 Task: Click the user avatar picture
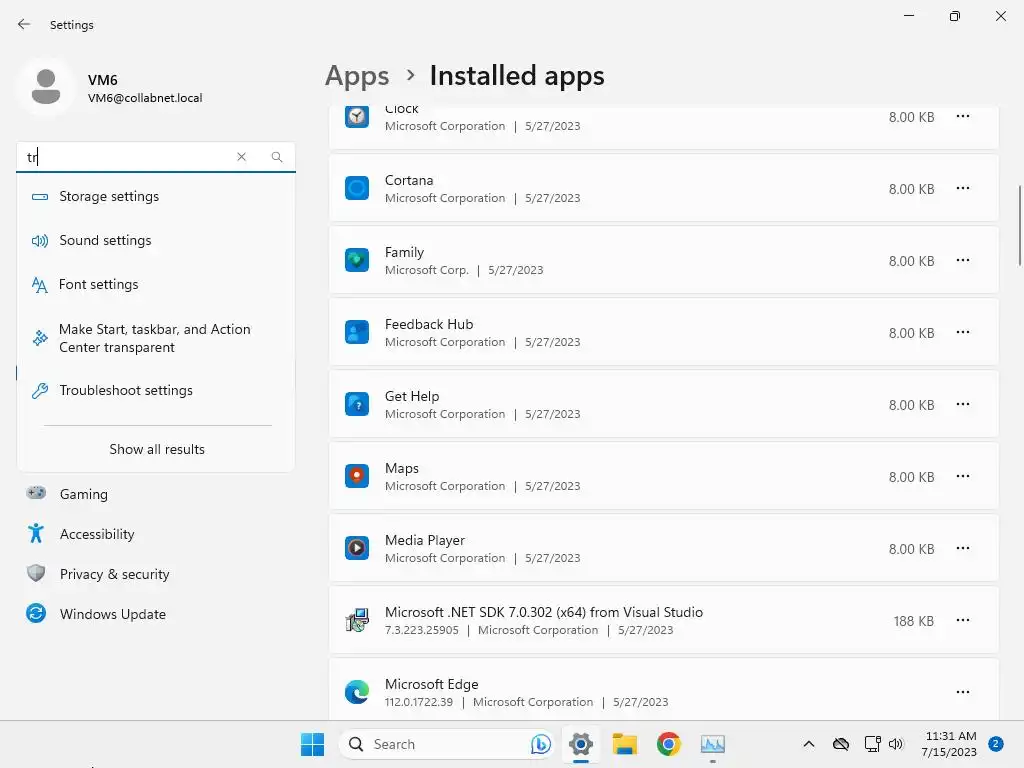[x=46, y=87]
